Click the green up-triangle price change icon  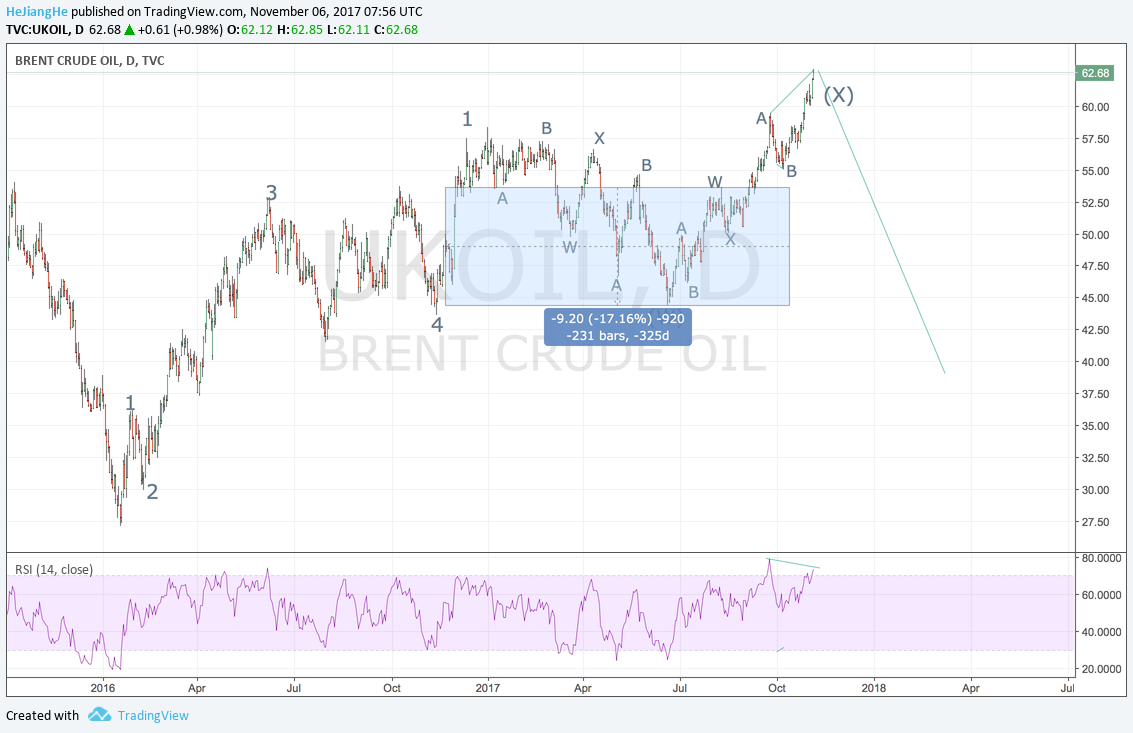129,30
